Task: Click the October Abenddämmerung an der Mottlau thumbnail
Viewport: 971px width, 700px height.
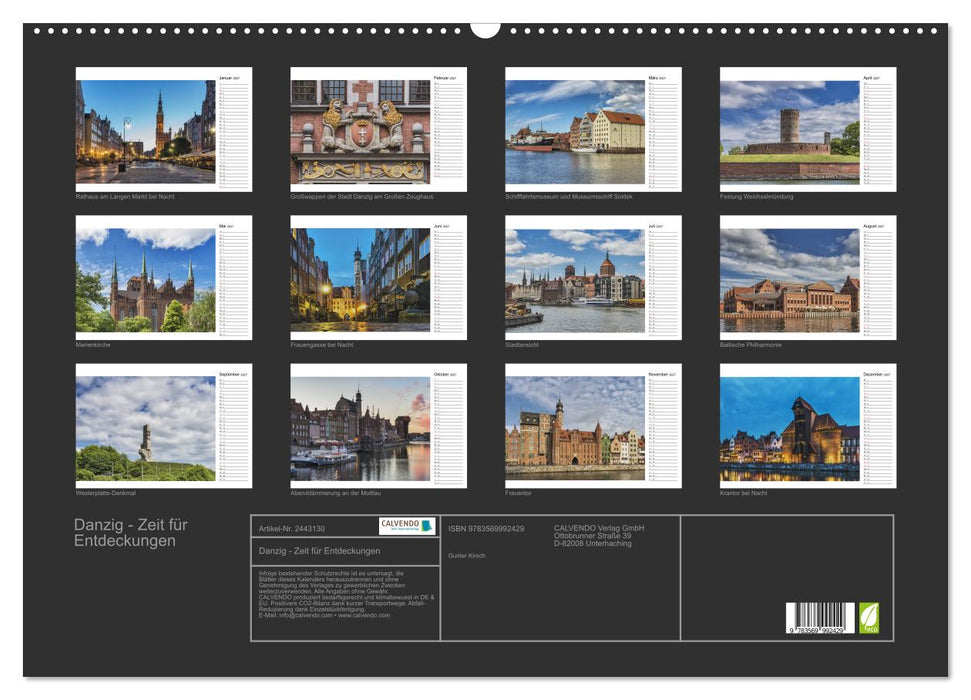Action: click(x=378, y=426)
